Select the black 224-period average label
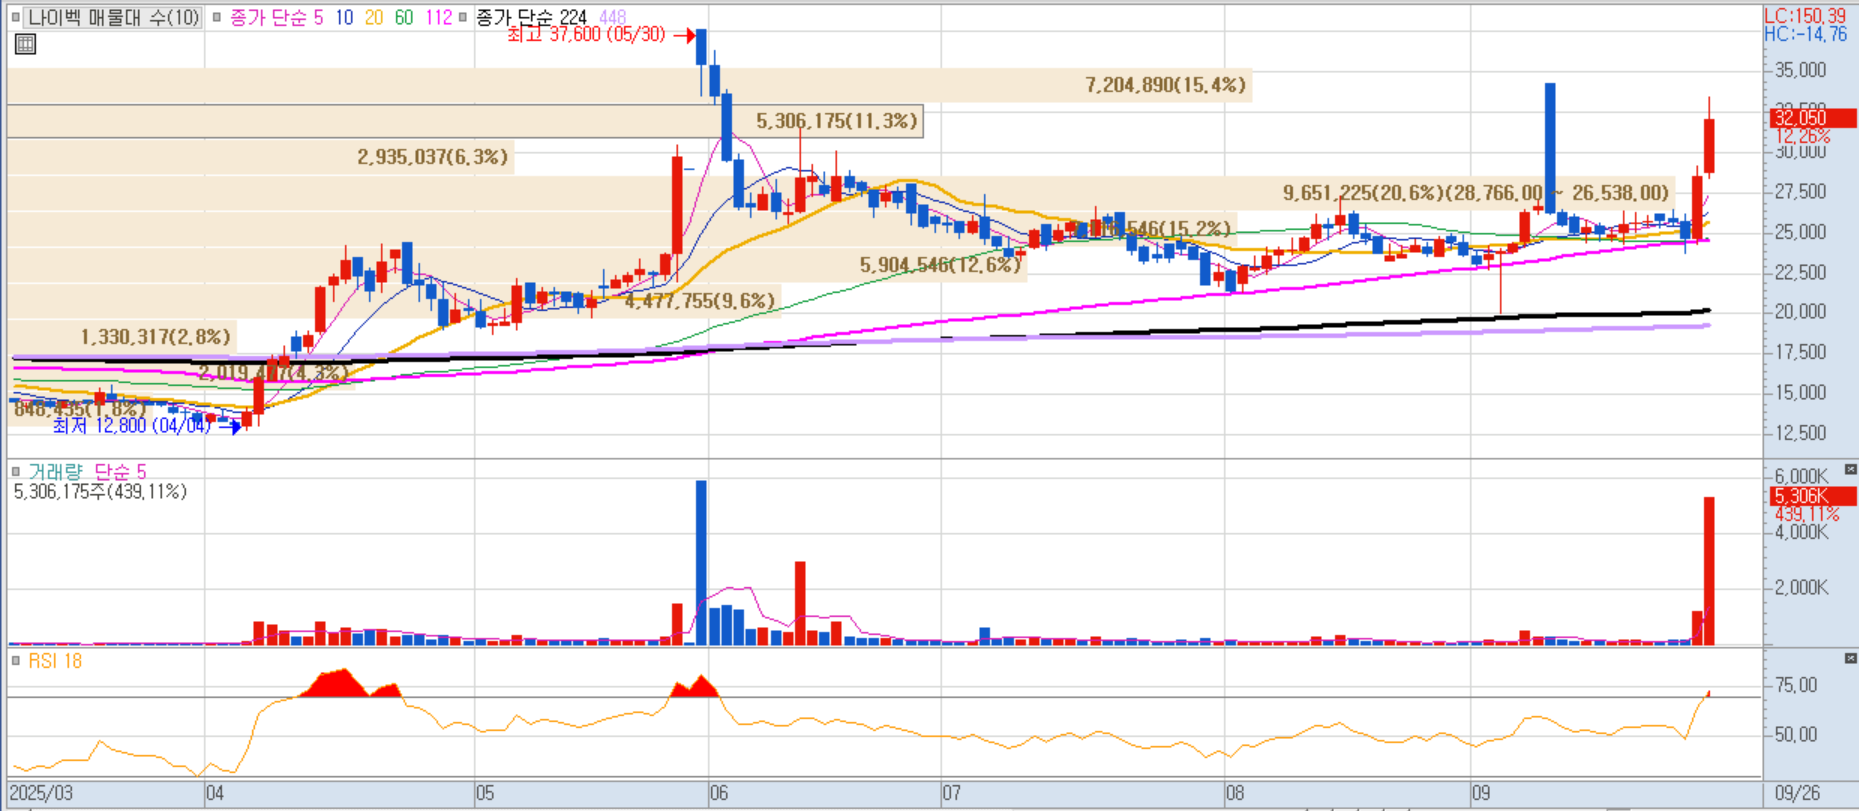This screenshot has height=811, width=1859. pyautogui.click(x=574, y=17)
